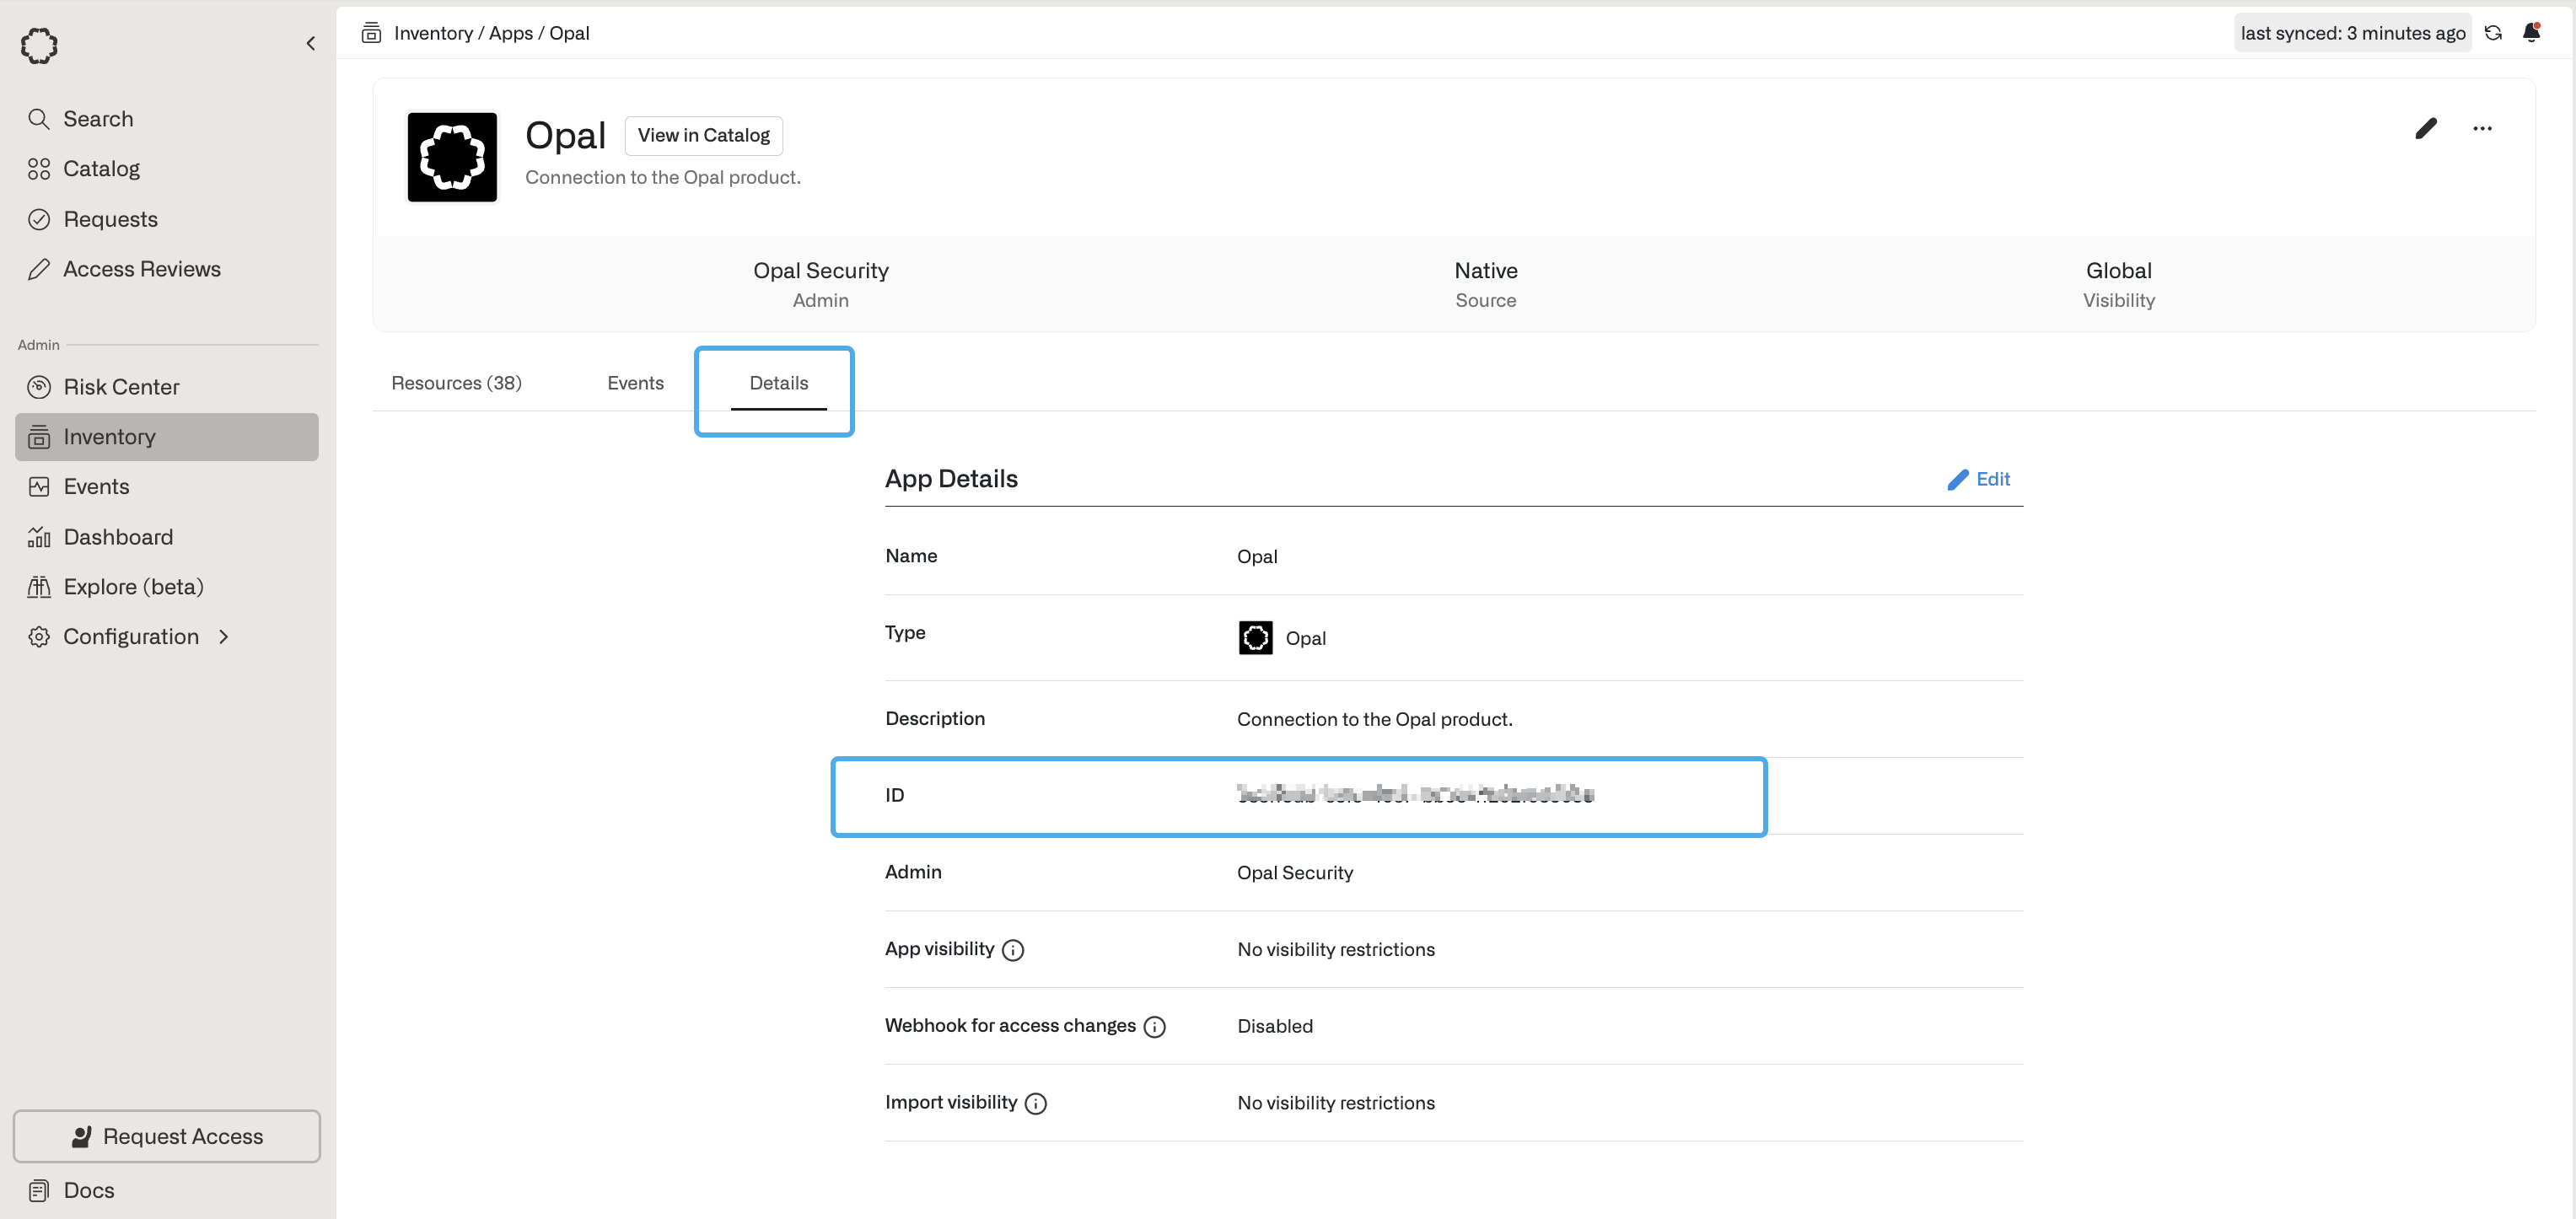This screenshot has width=2576, height=1219.
Task: Open Risk Center in the sidebar
Action: 121,387
